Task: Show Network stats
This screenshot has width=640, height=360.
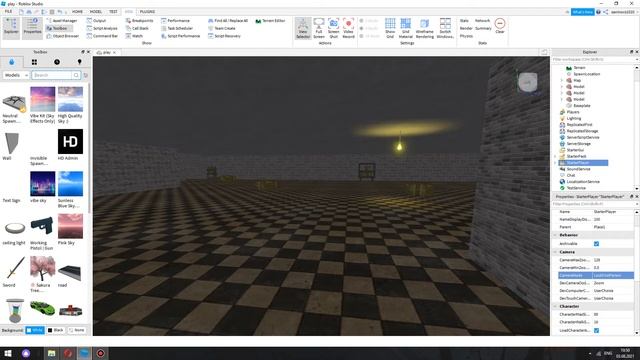Action: point(482,20)
